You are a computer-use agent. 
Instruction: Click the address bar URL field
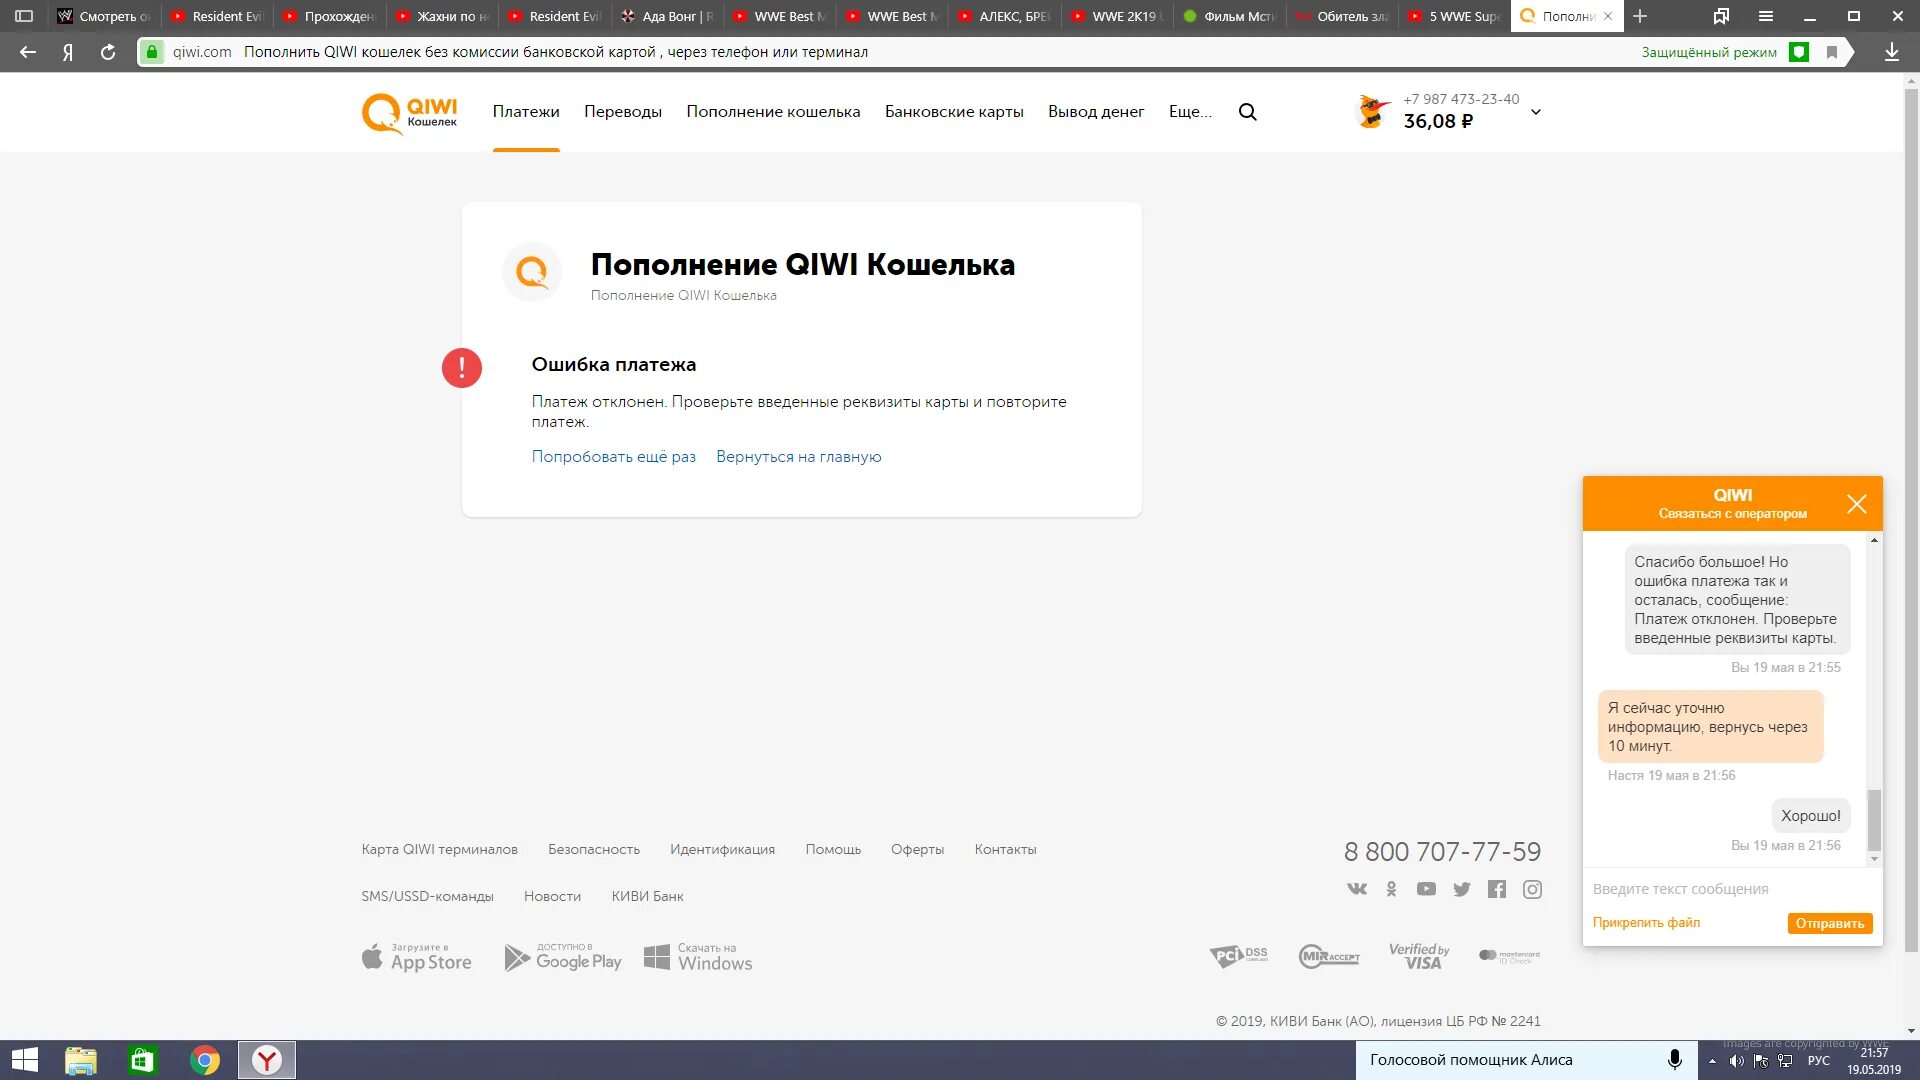(890, 52)
